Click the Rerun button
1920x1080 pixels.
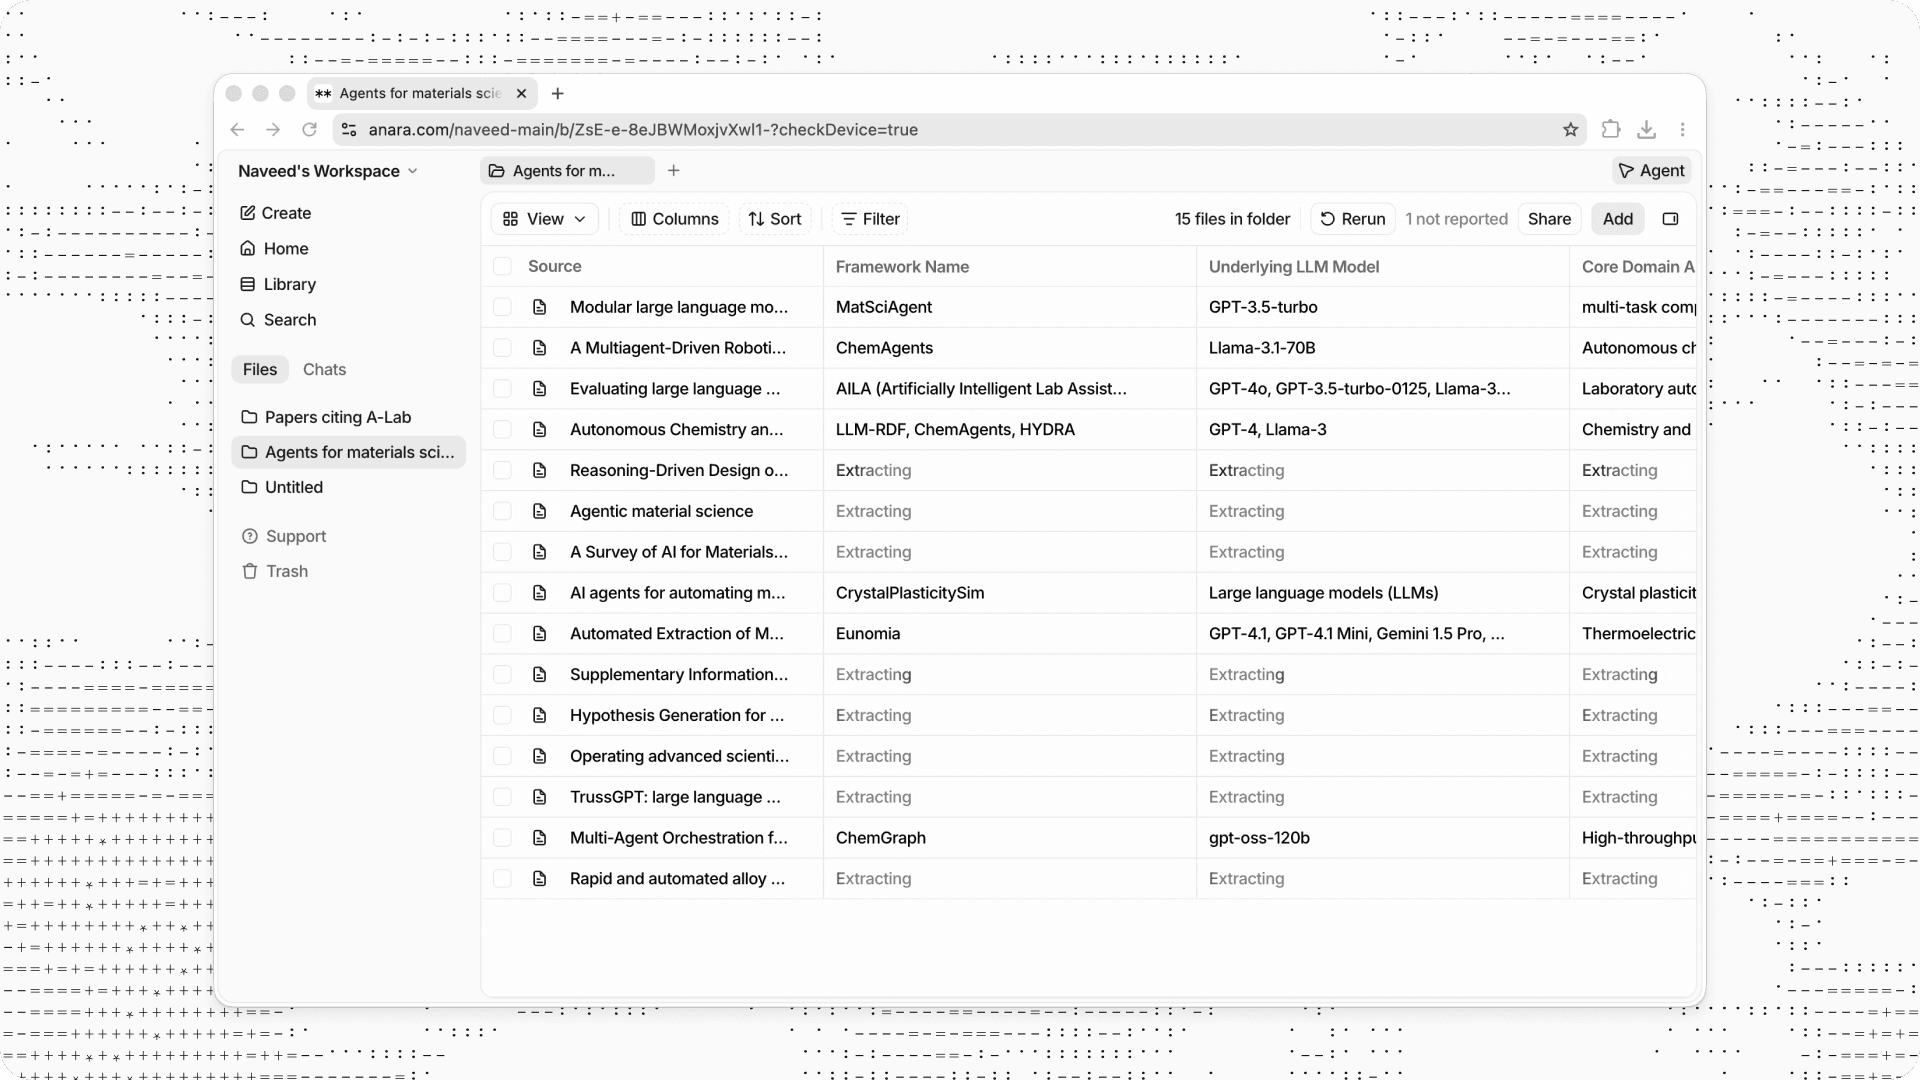[1353, 219]
